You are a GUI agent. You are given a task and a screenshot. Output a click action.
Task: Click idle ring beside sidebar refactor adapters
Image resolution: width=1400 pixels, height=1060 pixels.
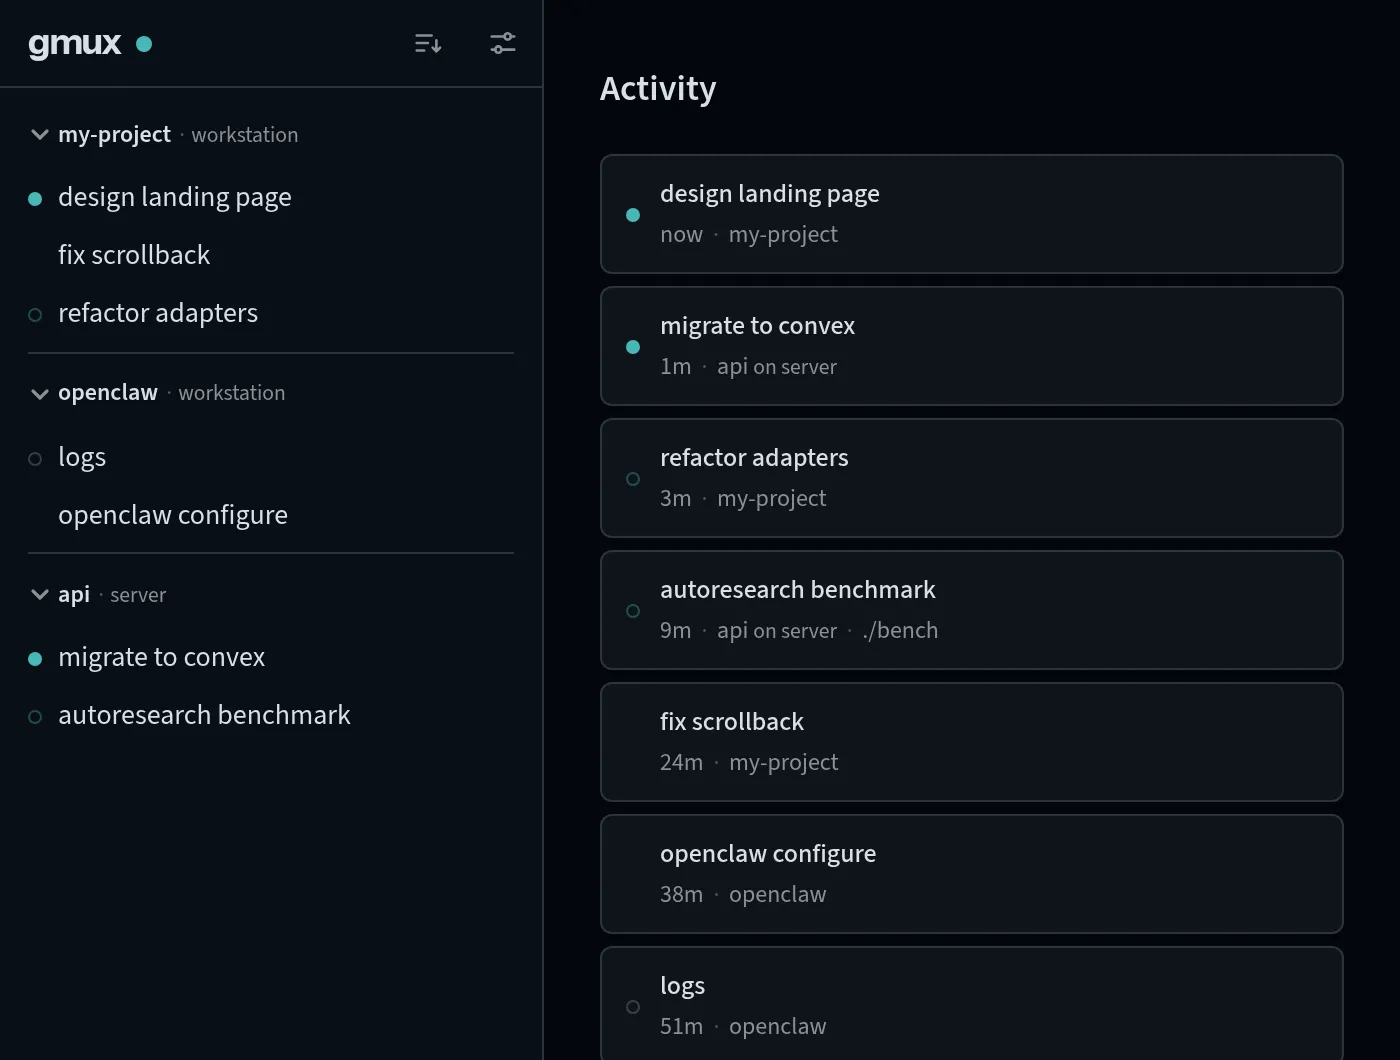[35, 315]
